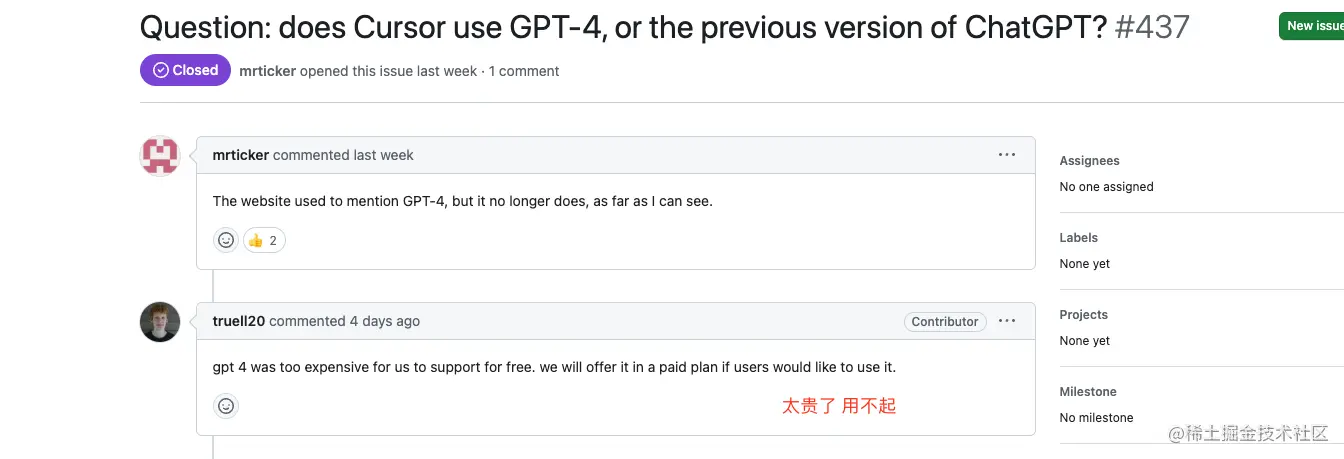Open mrticker username in first comment
This screenshot has width=1344, height=459.
pos(240,155)
